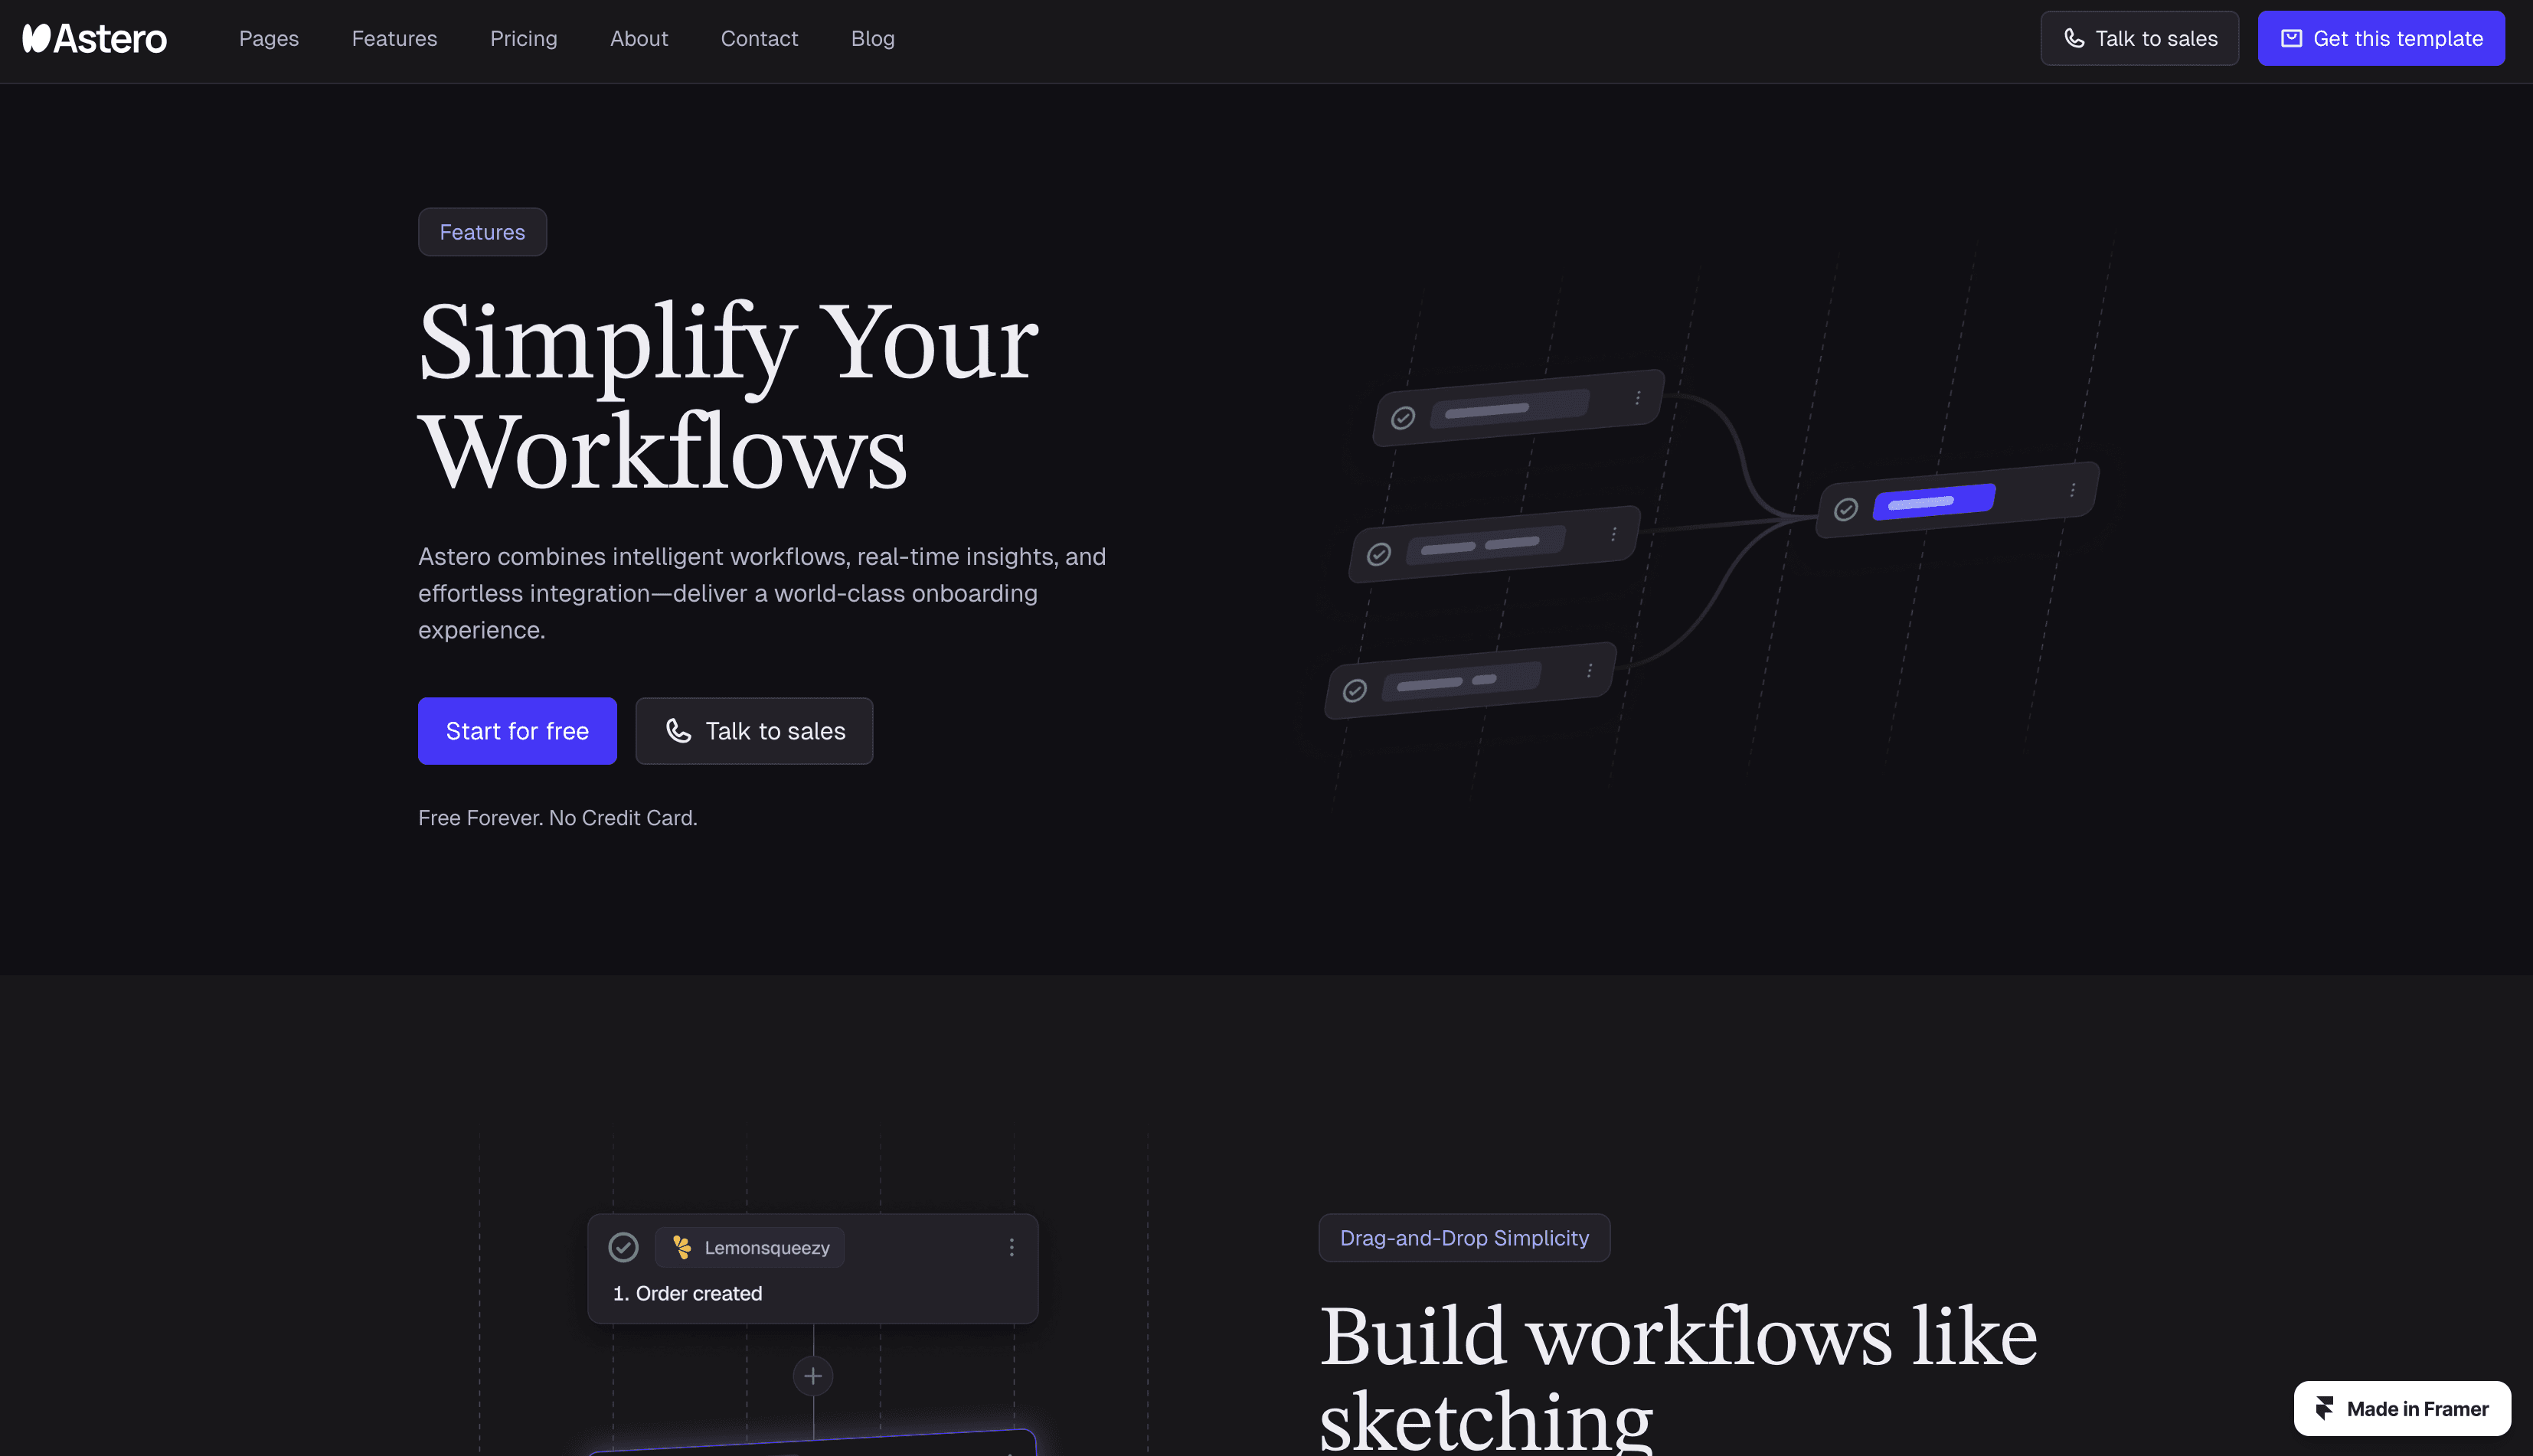Toggle check circle on the top illustration node
The height and width of the screenshot is (1456, 2533).
1403,418
